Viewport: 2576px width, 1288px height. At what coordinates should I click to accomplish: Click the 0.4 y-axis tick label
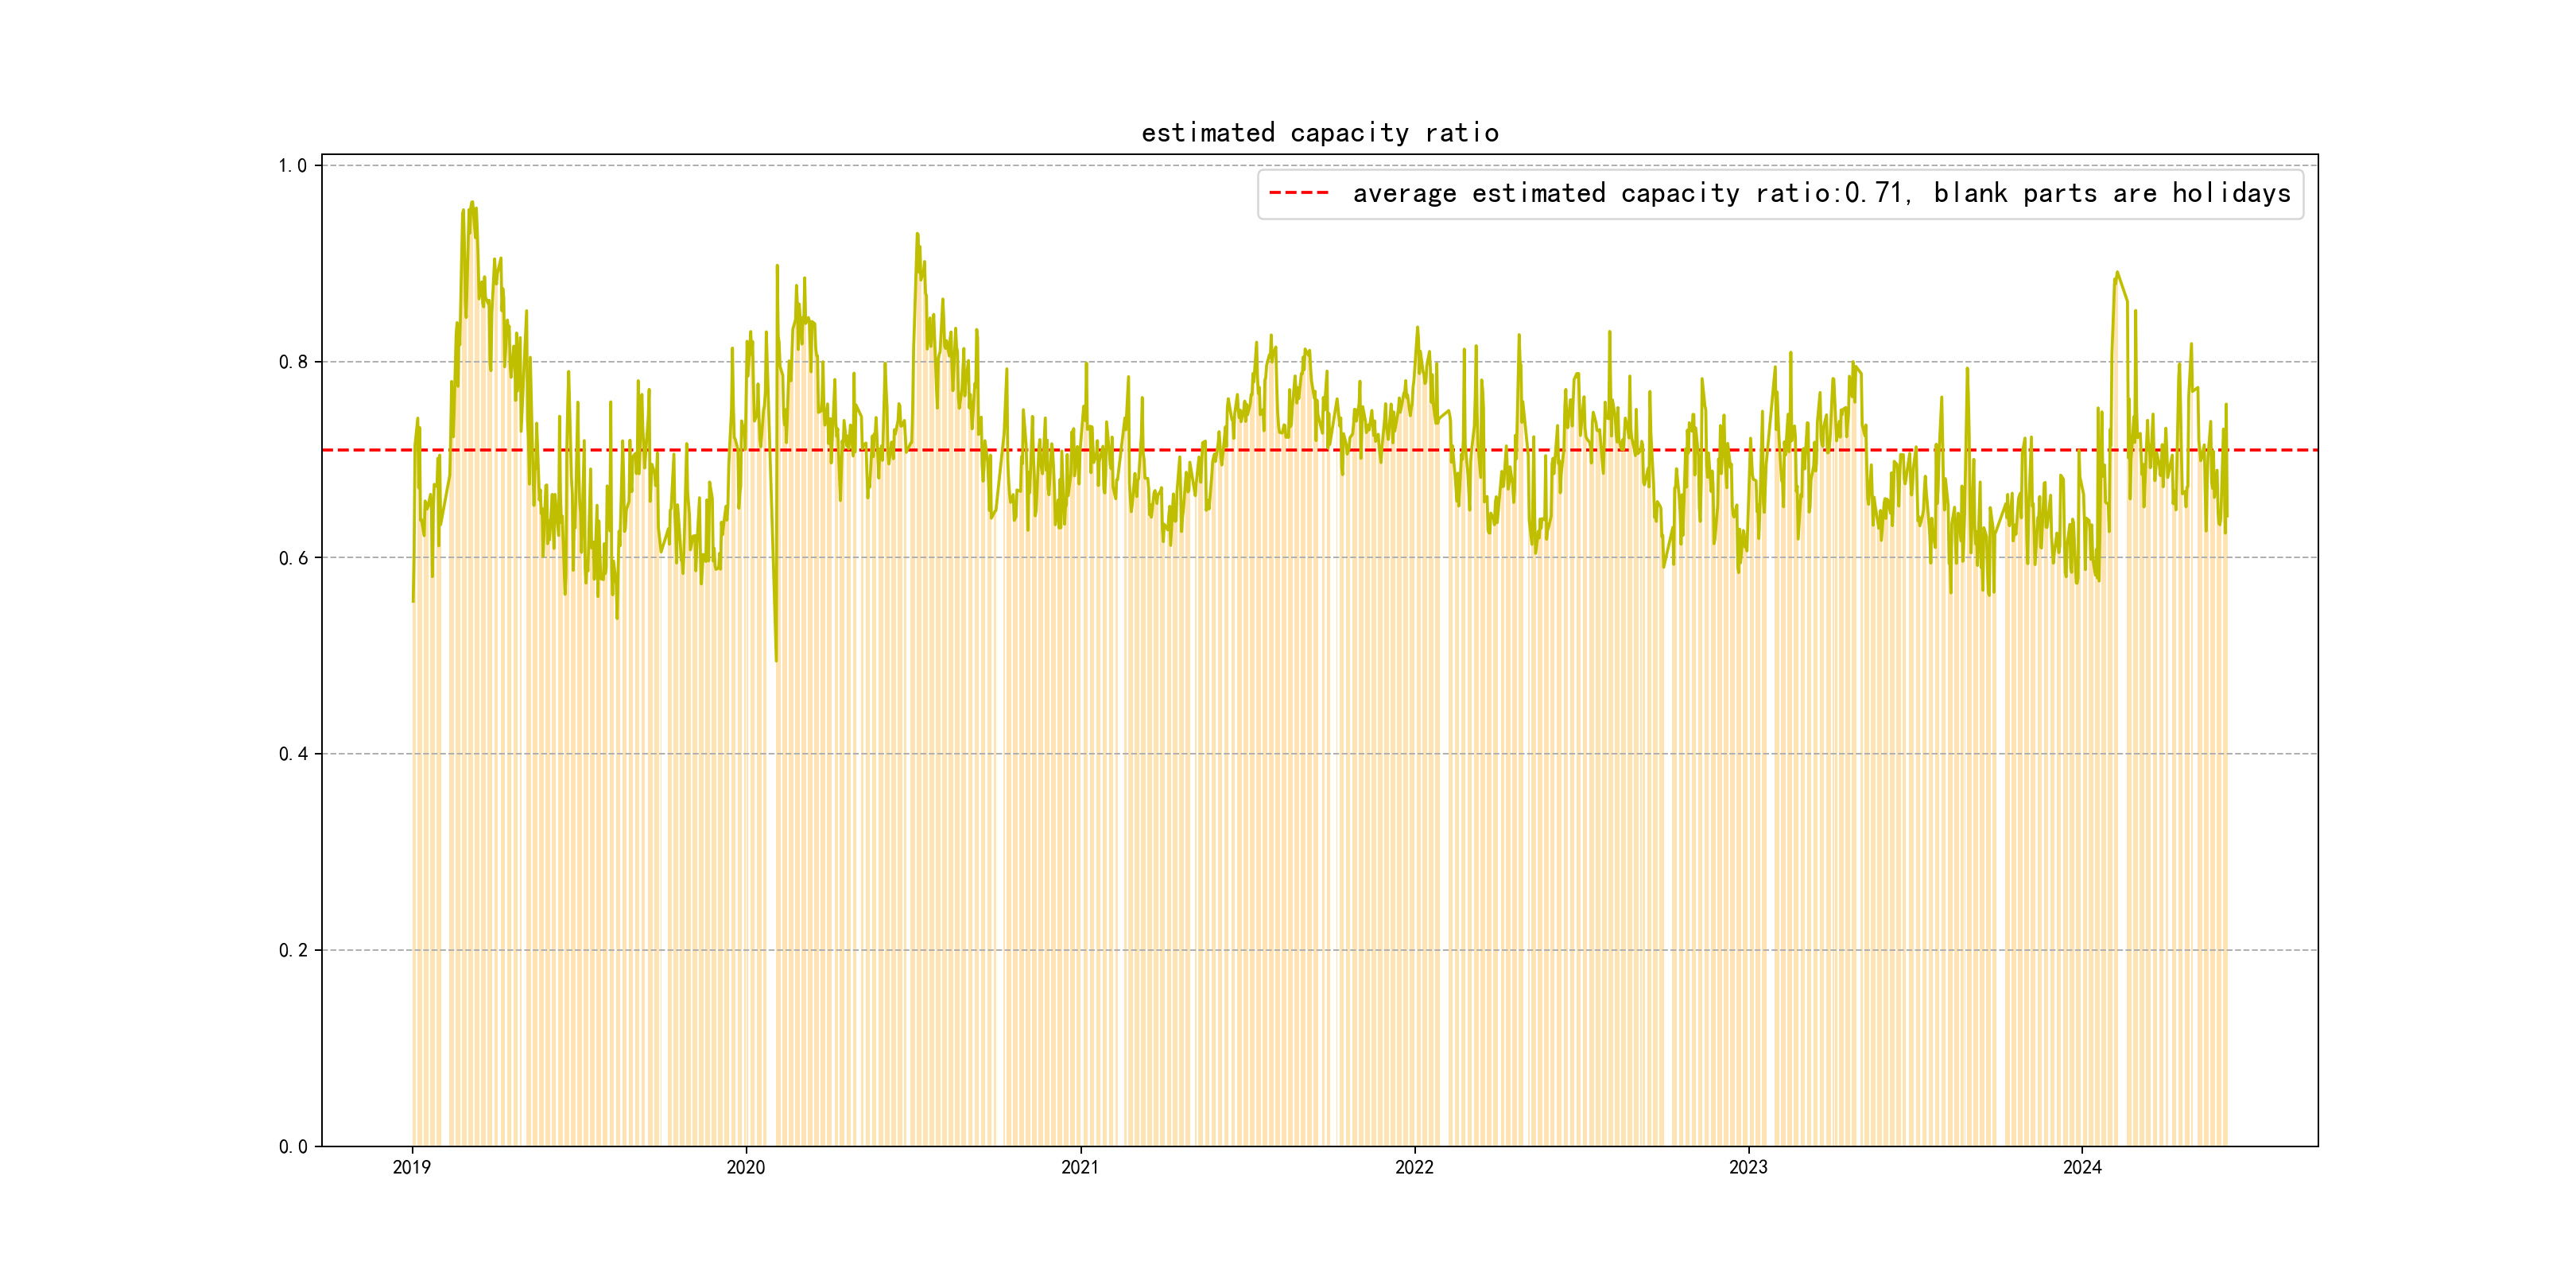click(292, 754)
